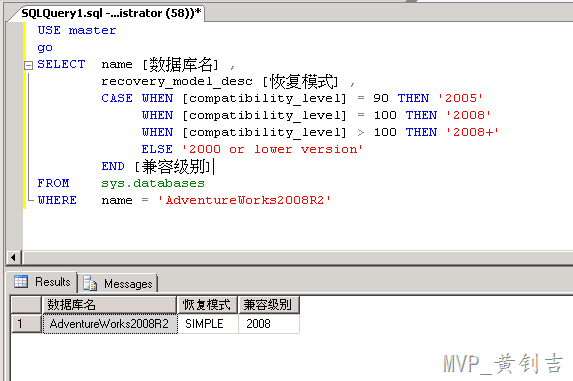Click the Messages document icon
Image resolution: width=573 pixels, height=381 pixels.
tap(90, 283)
